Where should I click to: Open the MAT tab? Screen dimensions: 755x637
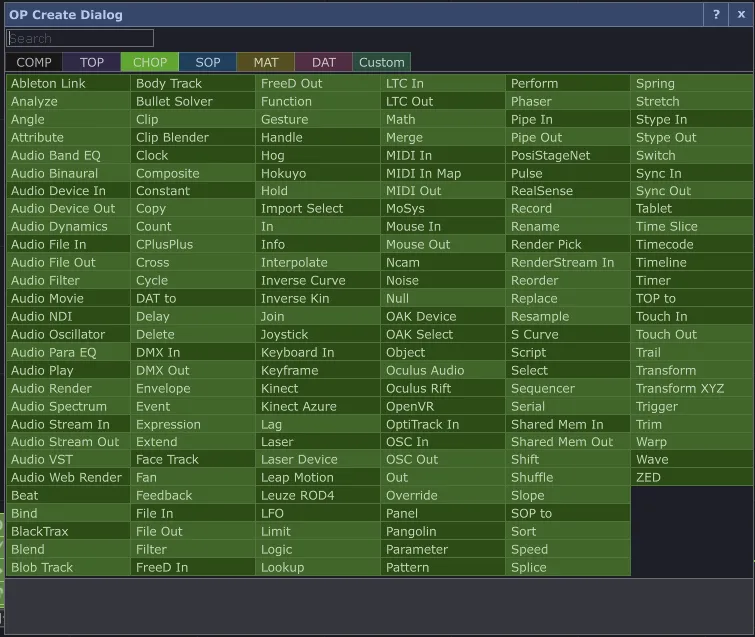[266, 62]
